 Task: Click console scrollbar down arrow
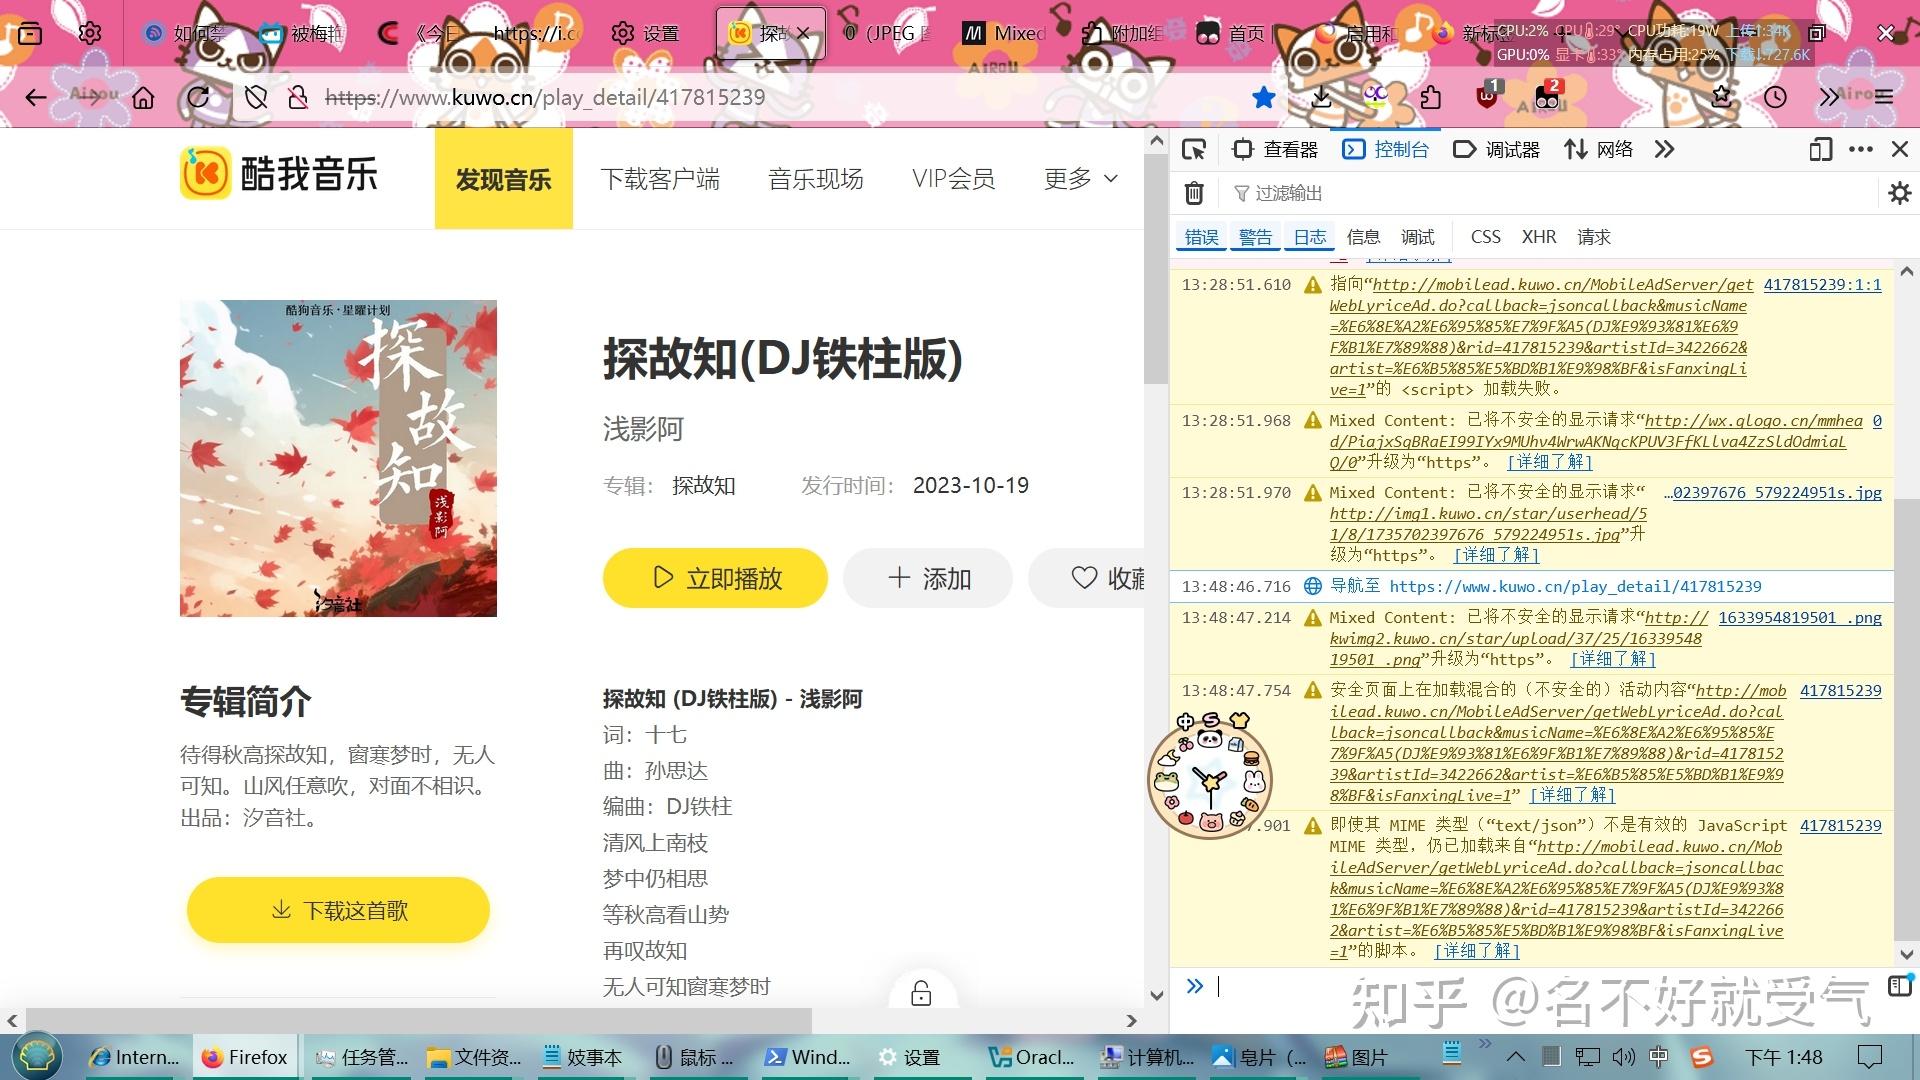(1906, 955)
